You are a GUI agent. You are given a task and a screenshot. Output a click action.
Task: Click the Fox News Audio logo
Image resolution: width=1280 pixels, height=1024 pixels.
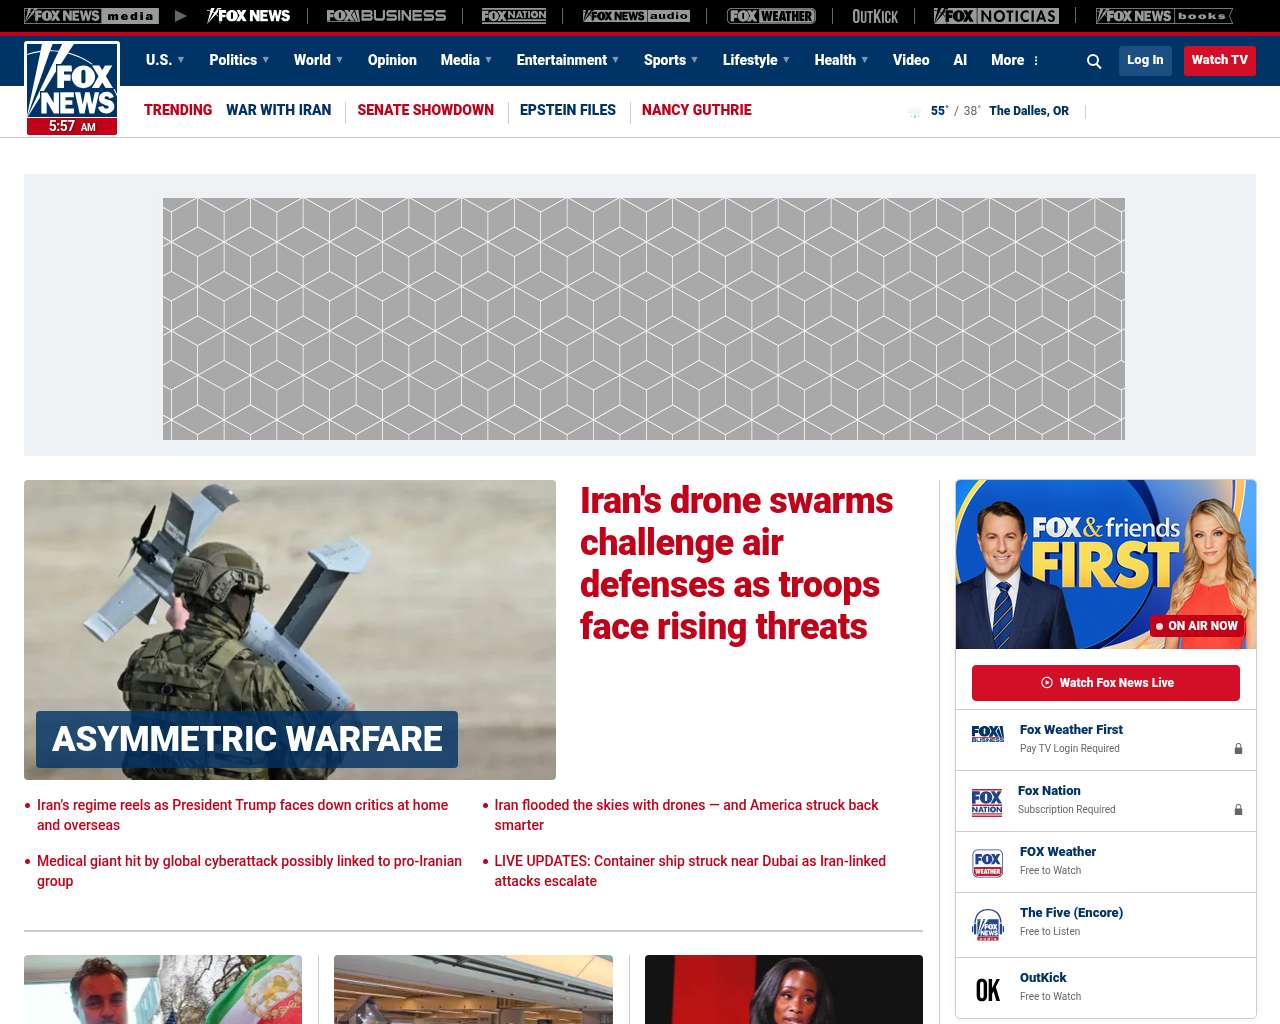coord(636,16)
